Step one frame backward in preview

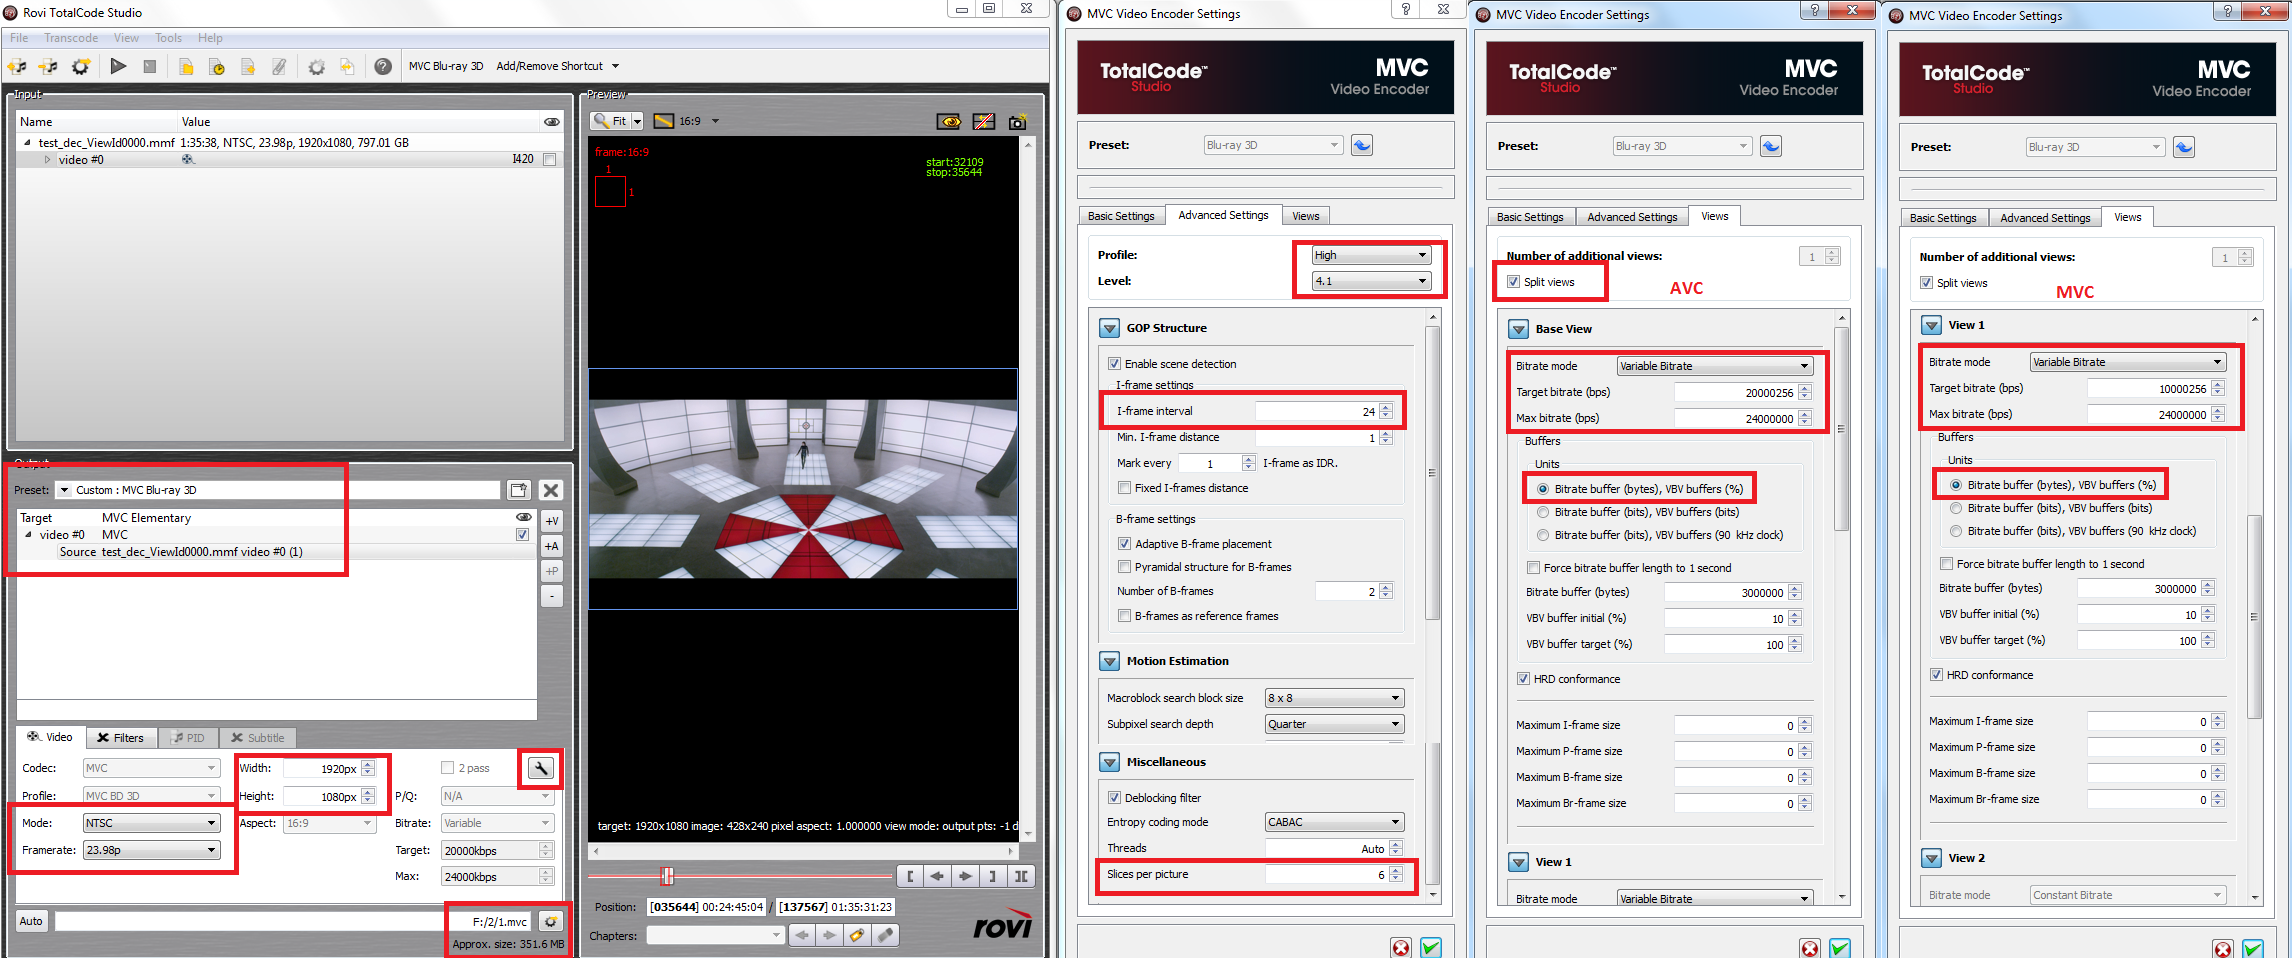(937, 876)
